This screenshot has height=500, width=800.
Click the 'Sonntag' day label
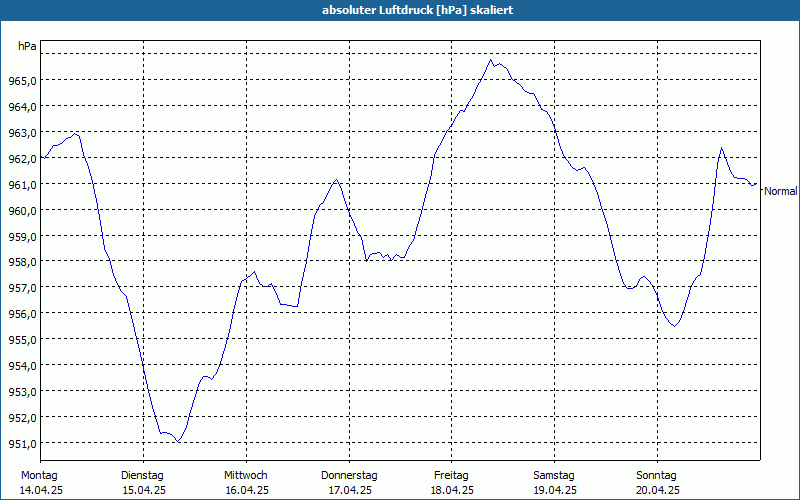click(657, 476)
